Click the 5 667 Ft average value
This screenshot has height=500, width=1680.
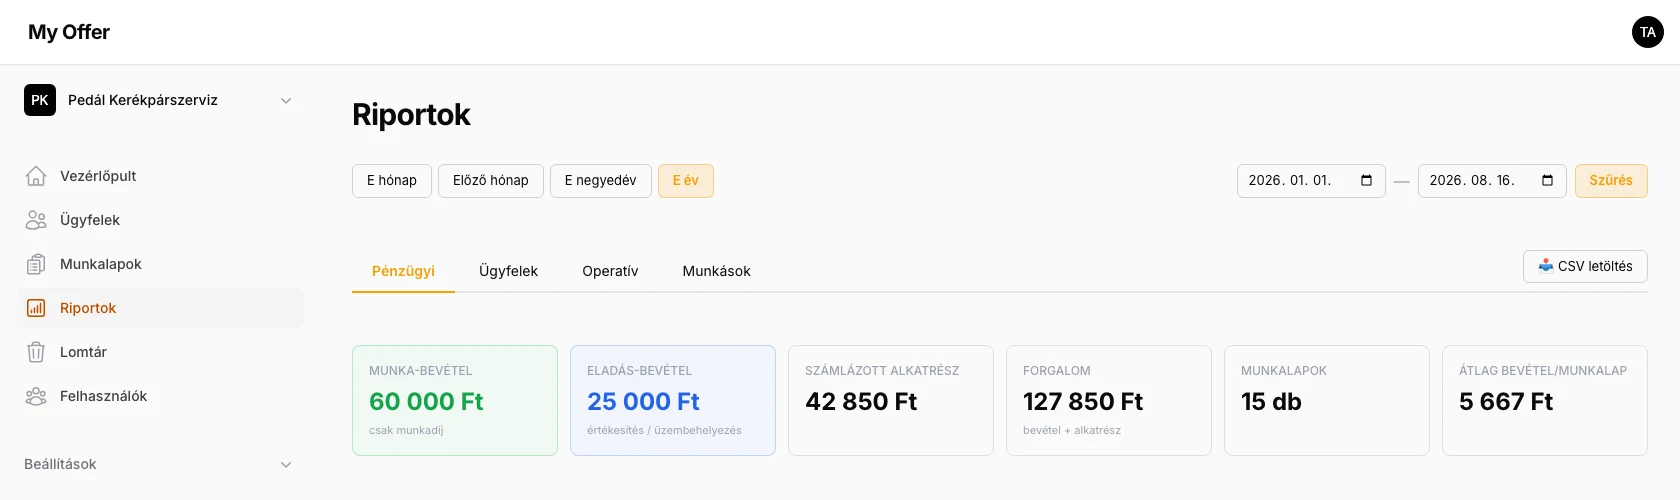point(1506,402)
